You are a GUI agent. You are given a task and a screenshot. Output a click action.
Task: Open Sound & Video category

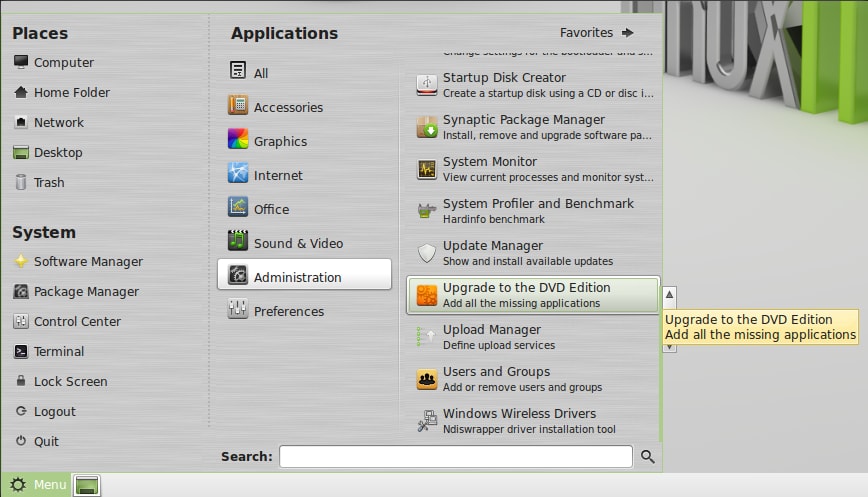tap(297, 244)
